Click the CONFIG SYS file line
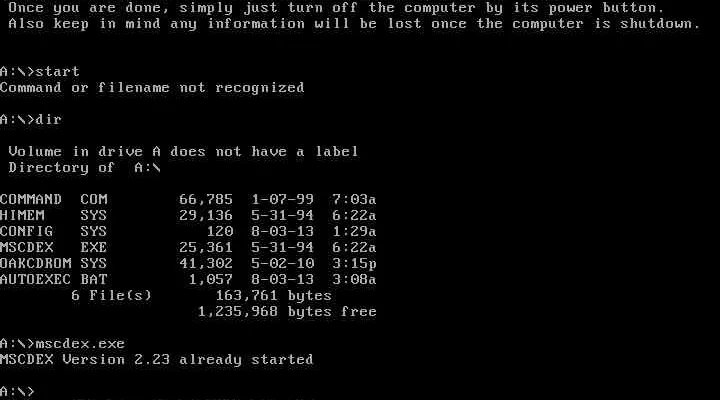Screen dimensions: 720x400 (188, 231)
